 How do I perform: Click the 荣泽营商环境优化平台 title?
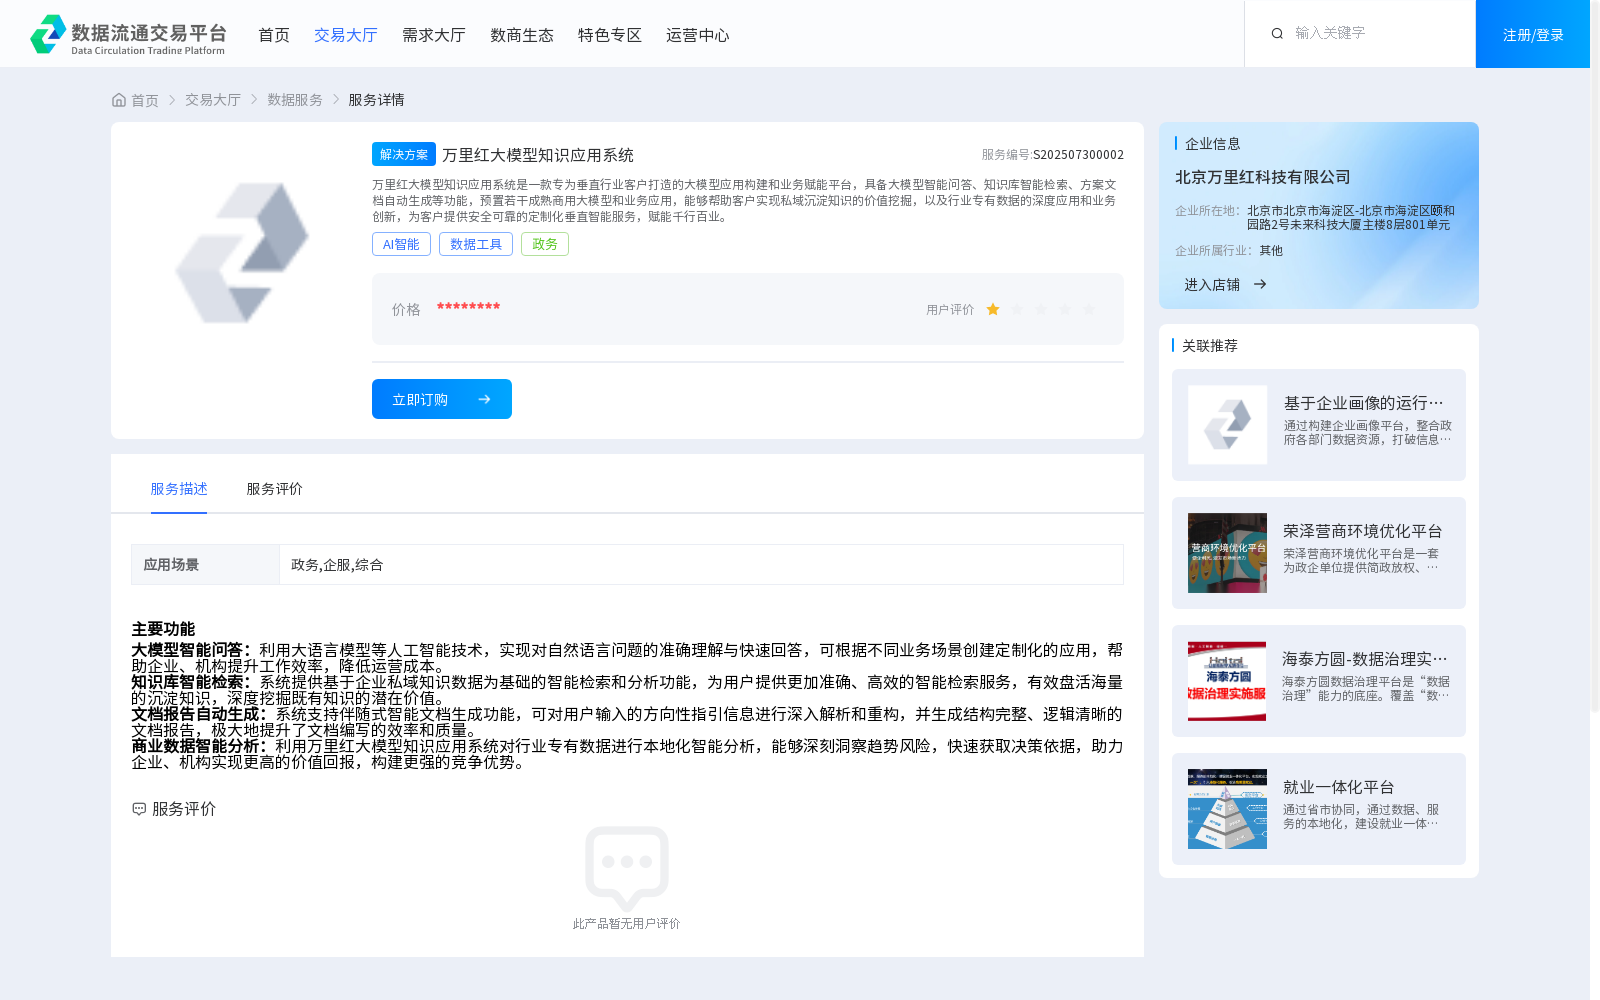click(x=1362, y=531)
